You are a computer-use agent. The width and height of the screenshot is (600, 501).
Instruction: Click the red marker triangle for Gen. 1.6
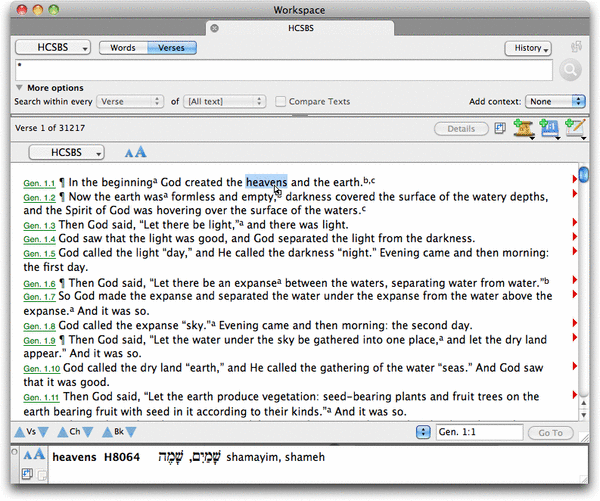click(574, 280)
